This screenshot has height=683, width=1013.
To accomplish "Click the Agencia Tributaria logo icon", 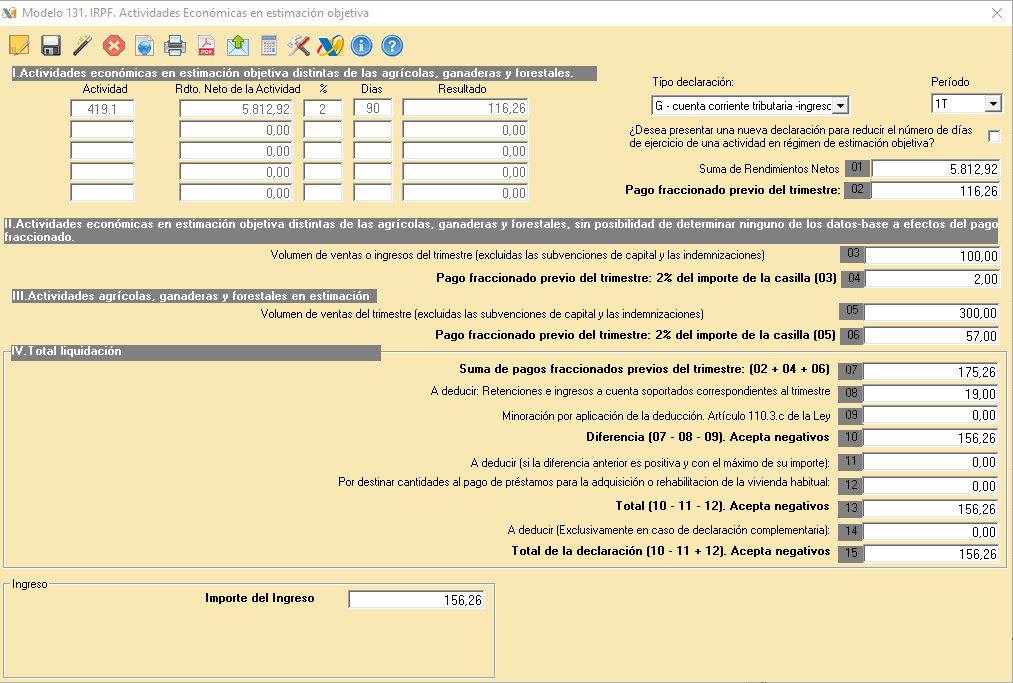I will point(330,46).
